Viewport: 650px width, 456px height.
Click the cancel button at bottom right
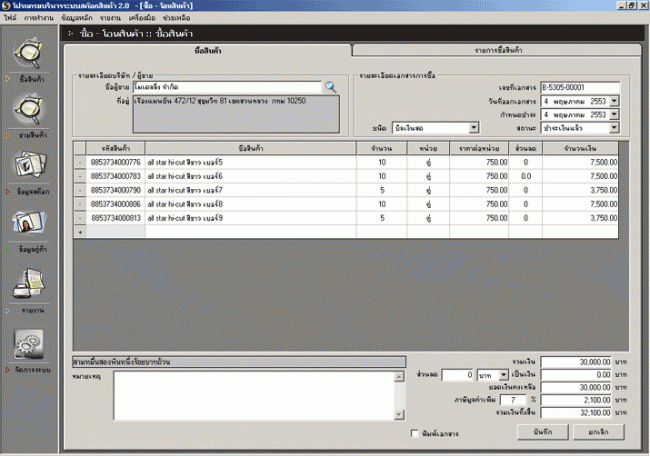point(599,432)
